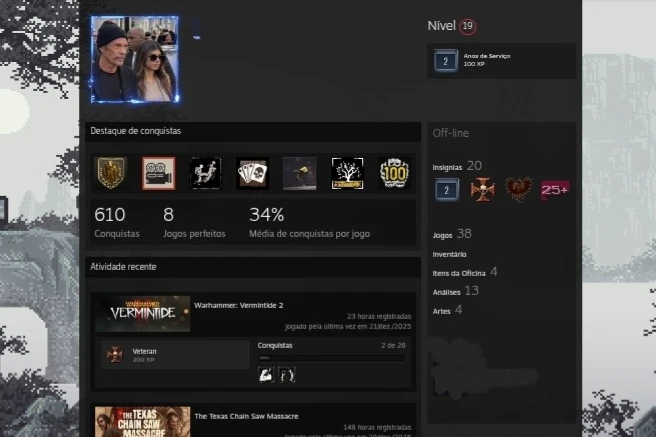Open the Inventário link

(x=449, y=254)
